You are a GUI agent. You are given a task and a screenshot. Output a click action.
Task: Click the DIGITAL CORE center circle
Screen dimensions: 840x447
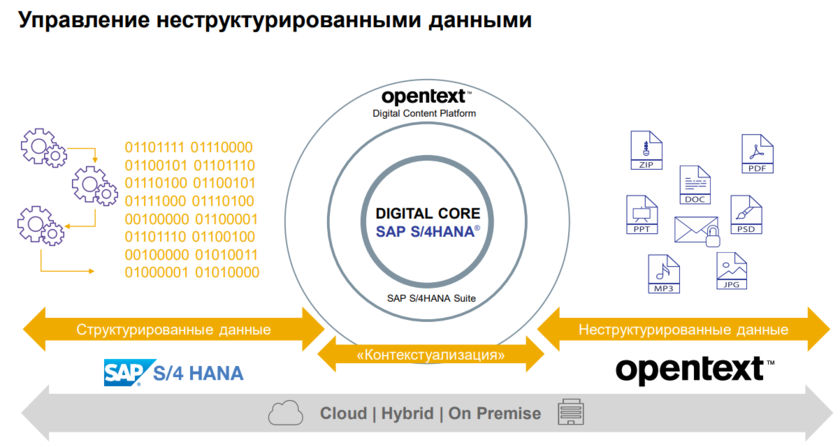click(x=428, y=222)
